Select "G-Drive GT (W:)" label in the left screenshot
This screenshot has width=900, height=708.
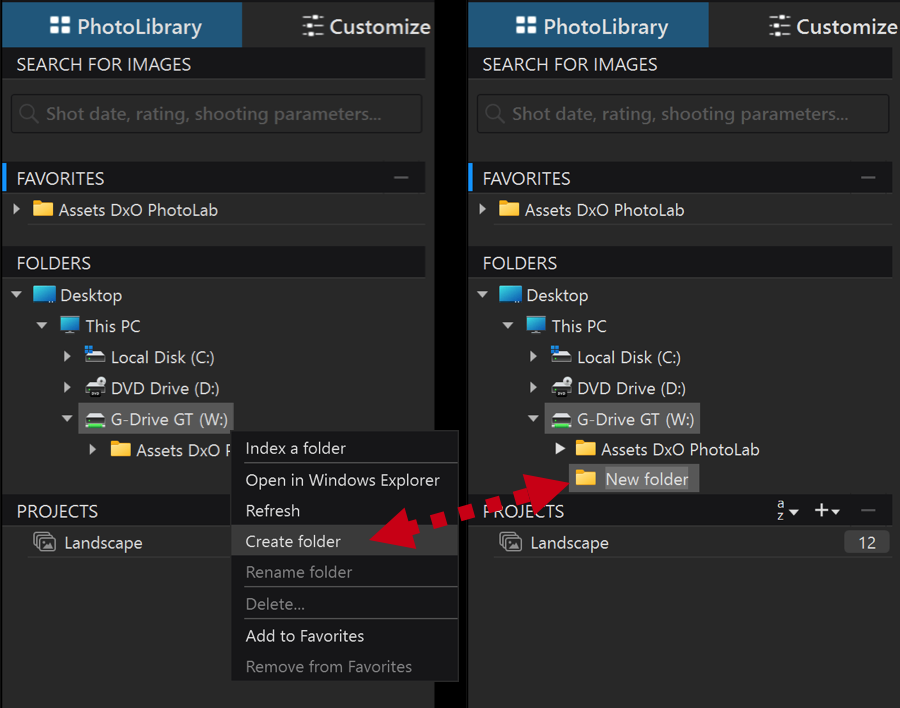[169, 419]
